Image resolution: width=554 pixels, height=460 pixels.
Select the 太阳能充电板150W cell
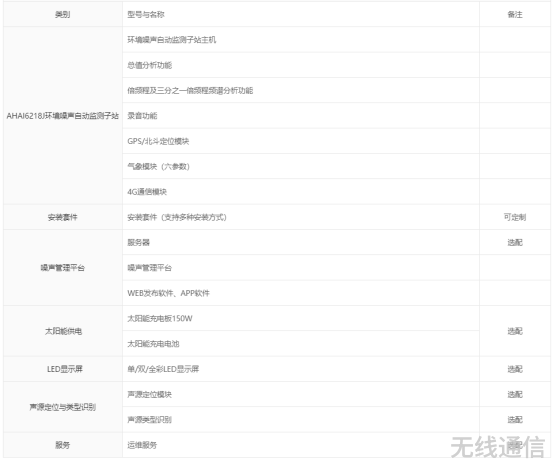[x=301, y=318]
